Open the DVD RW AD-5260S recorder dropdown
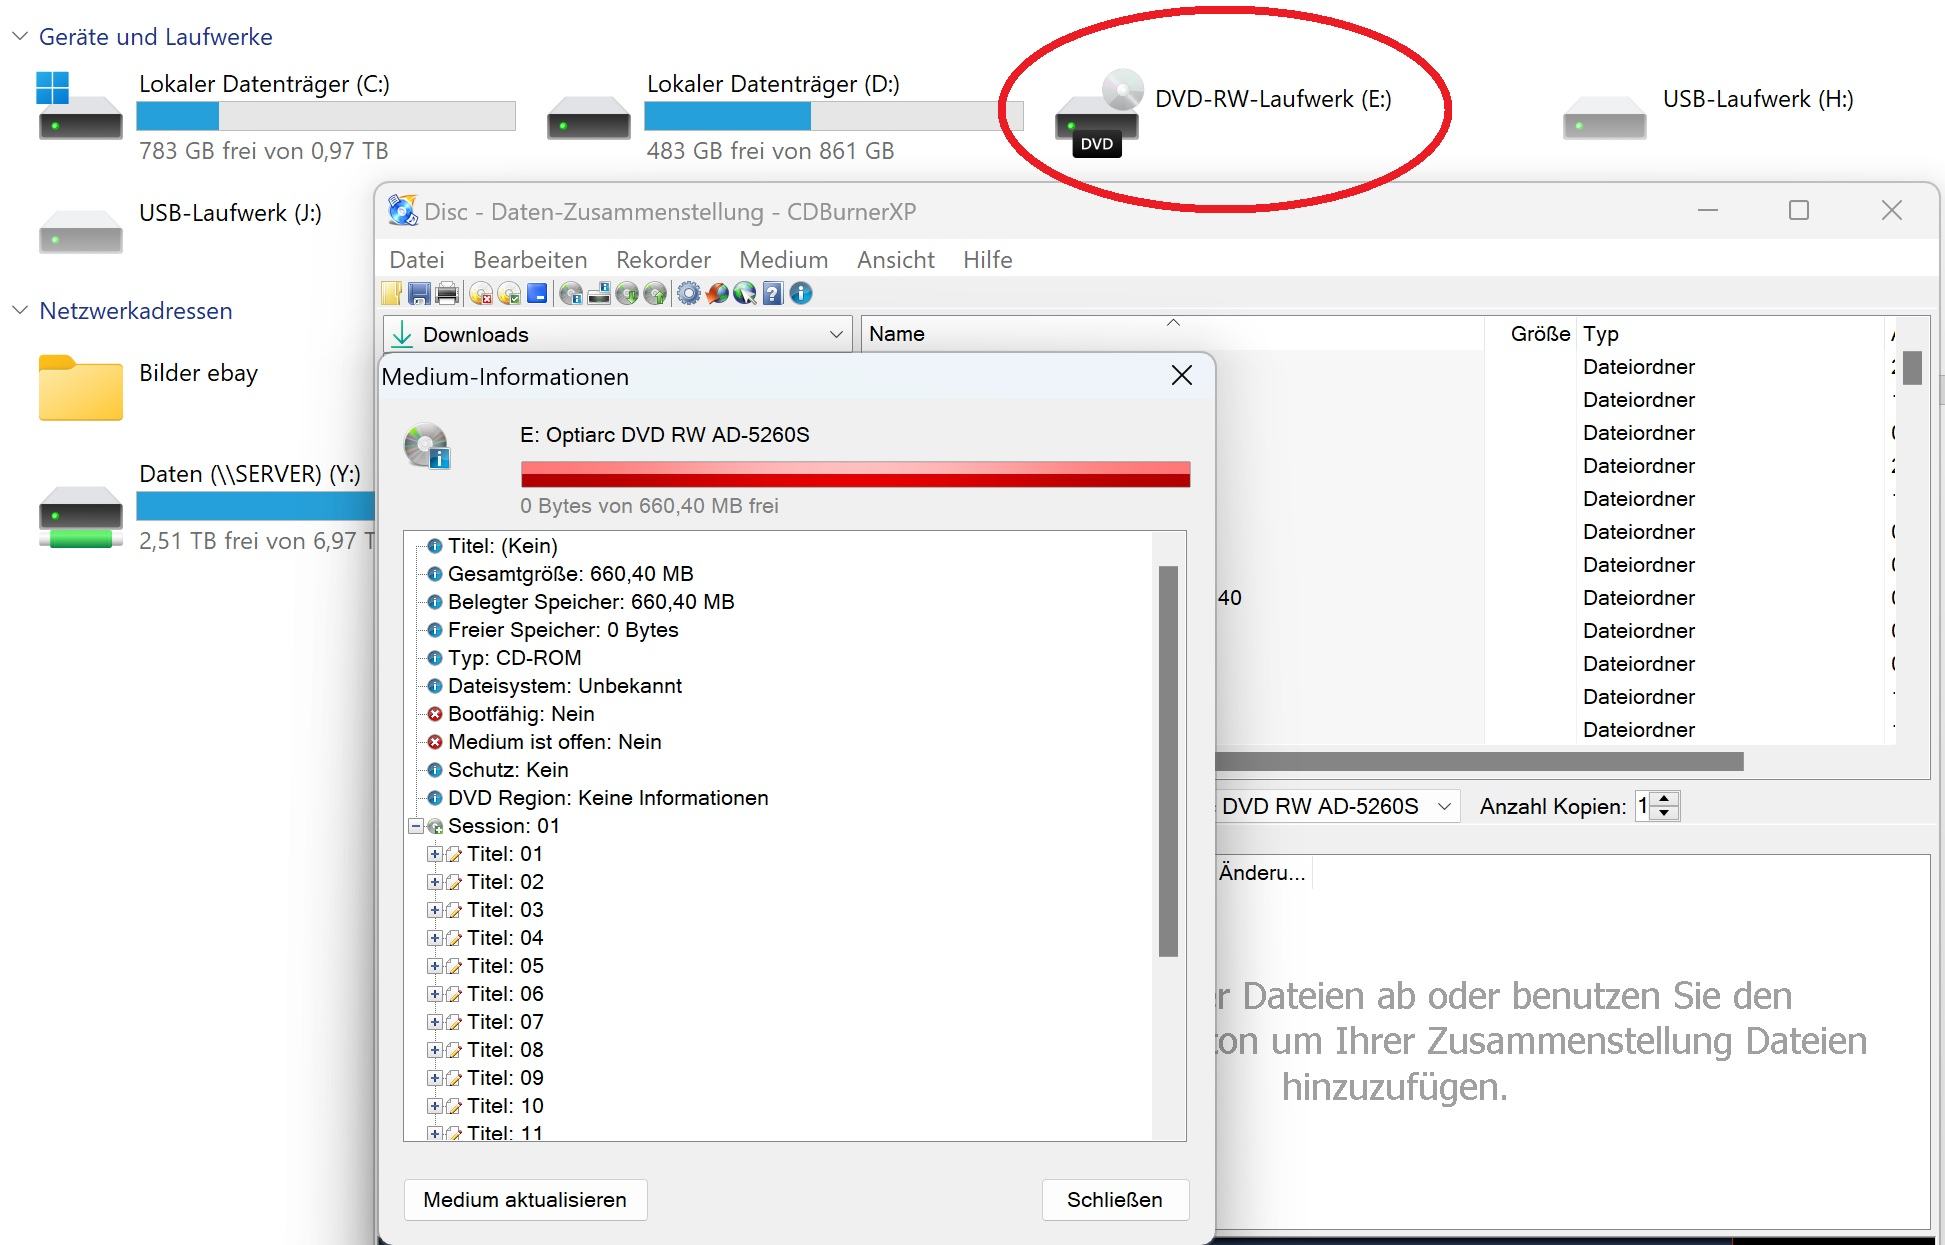This screenshot has height=1245, width=1945. (x=1443, y=806)
